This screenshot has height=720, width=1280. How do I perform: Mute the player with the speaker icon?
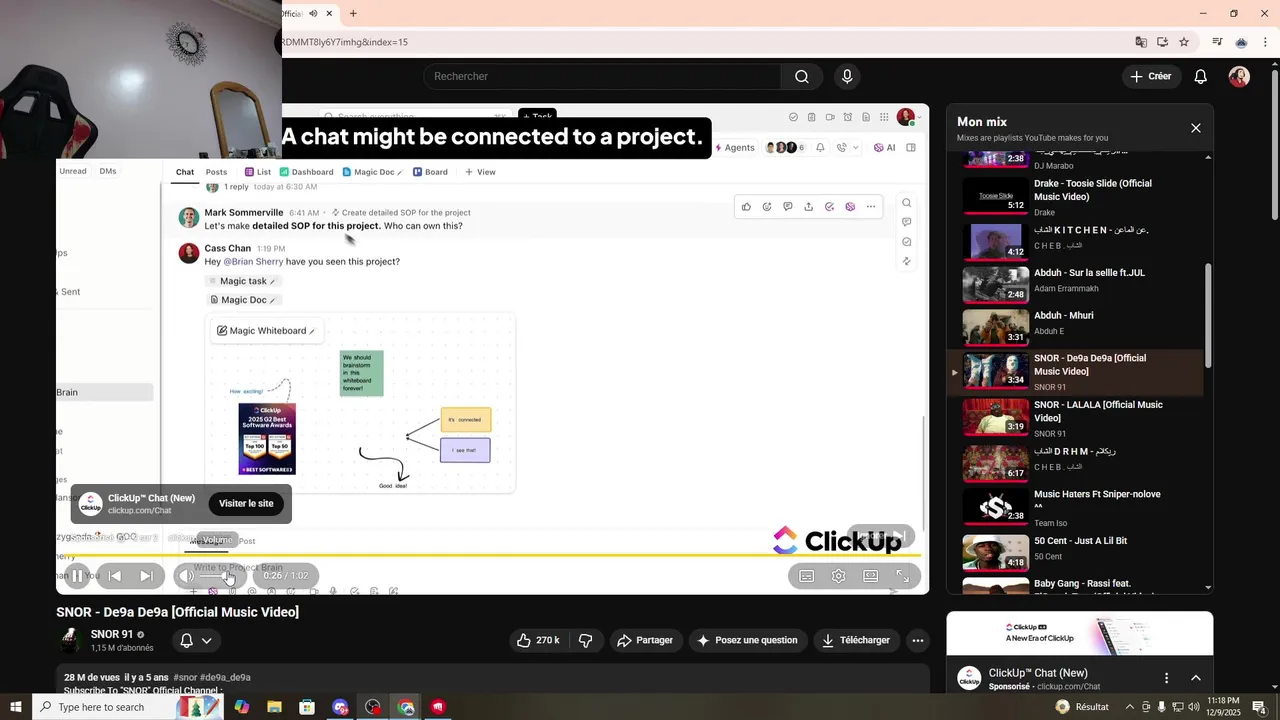coord(187,576)
